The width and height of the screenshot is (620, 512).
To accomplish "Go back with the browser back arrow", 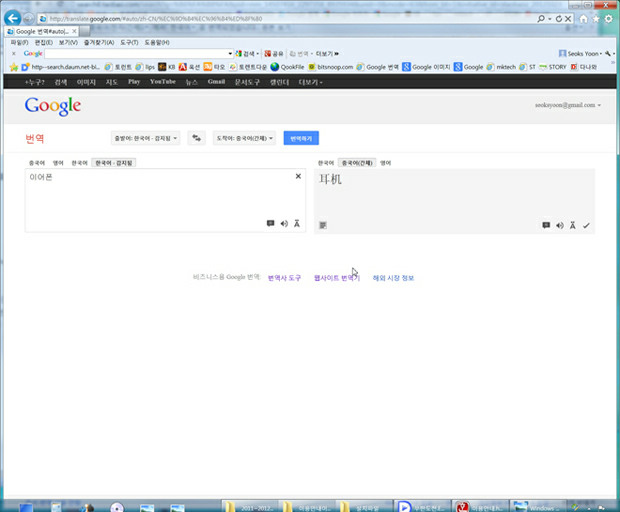I will click(13, 18).
